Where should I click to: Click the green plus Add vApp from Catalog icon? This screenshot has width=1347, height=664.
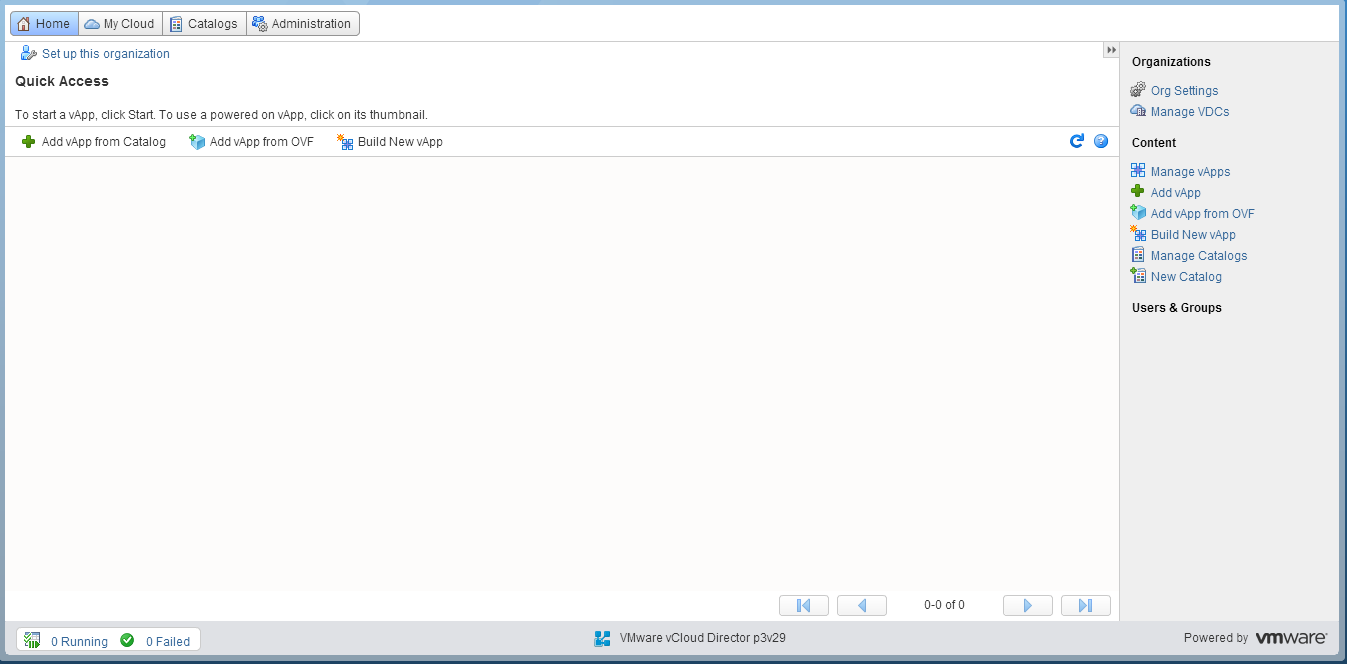(28, 142)
